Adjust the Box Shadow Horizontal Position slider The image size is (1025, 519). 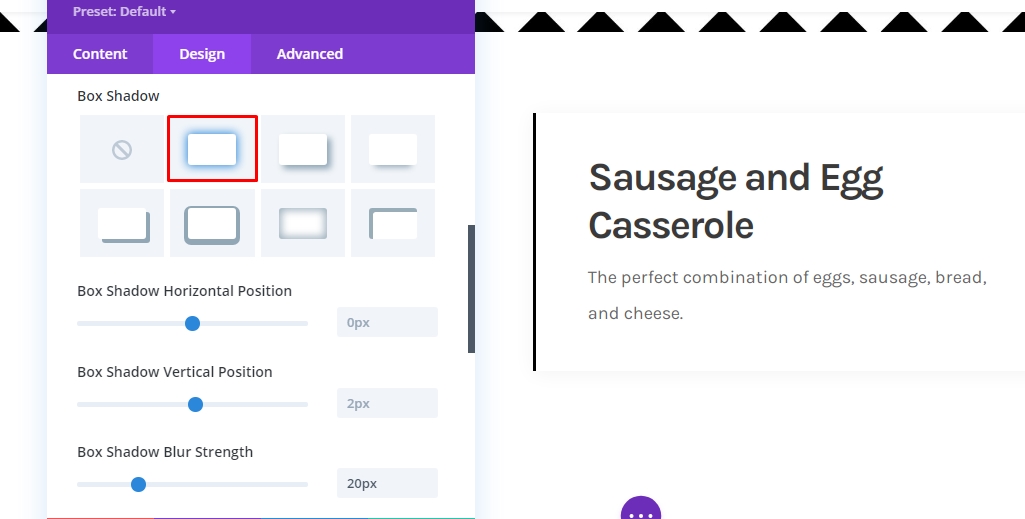tap(192, 324)
